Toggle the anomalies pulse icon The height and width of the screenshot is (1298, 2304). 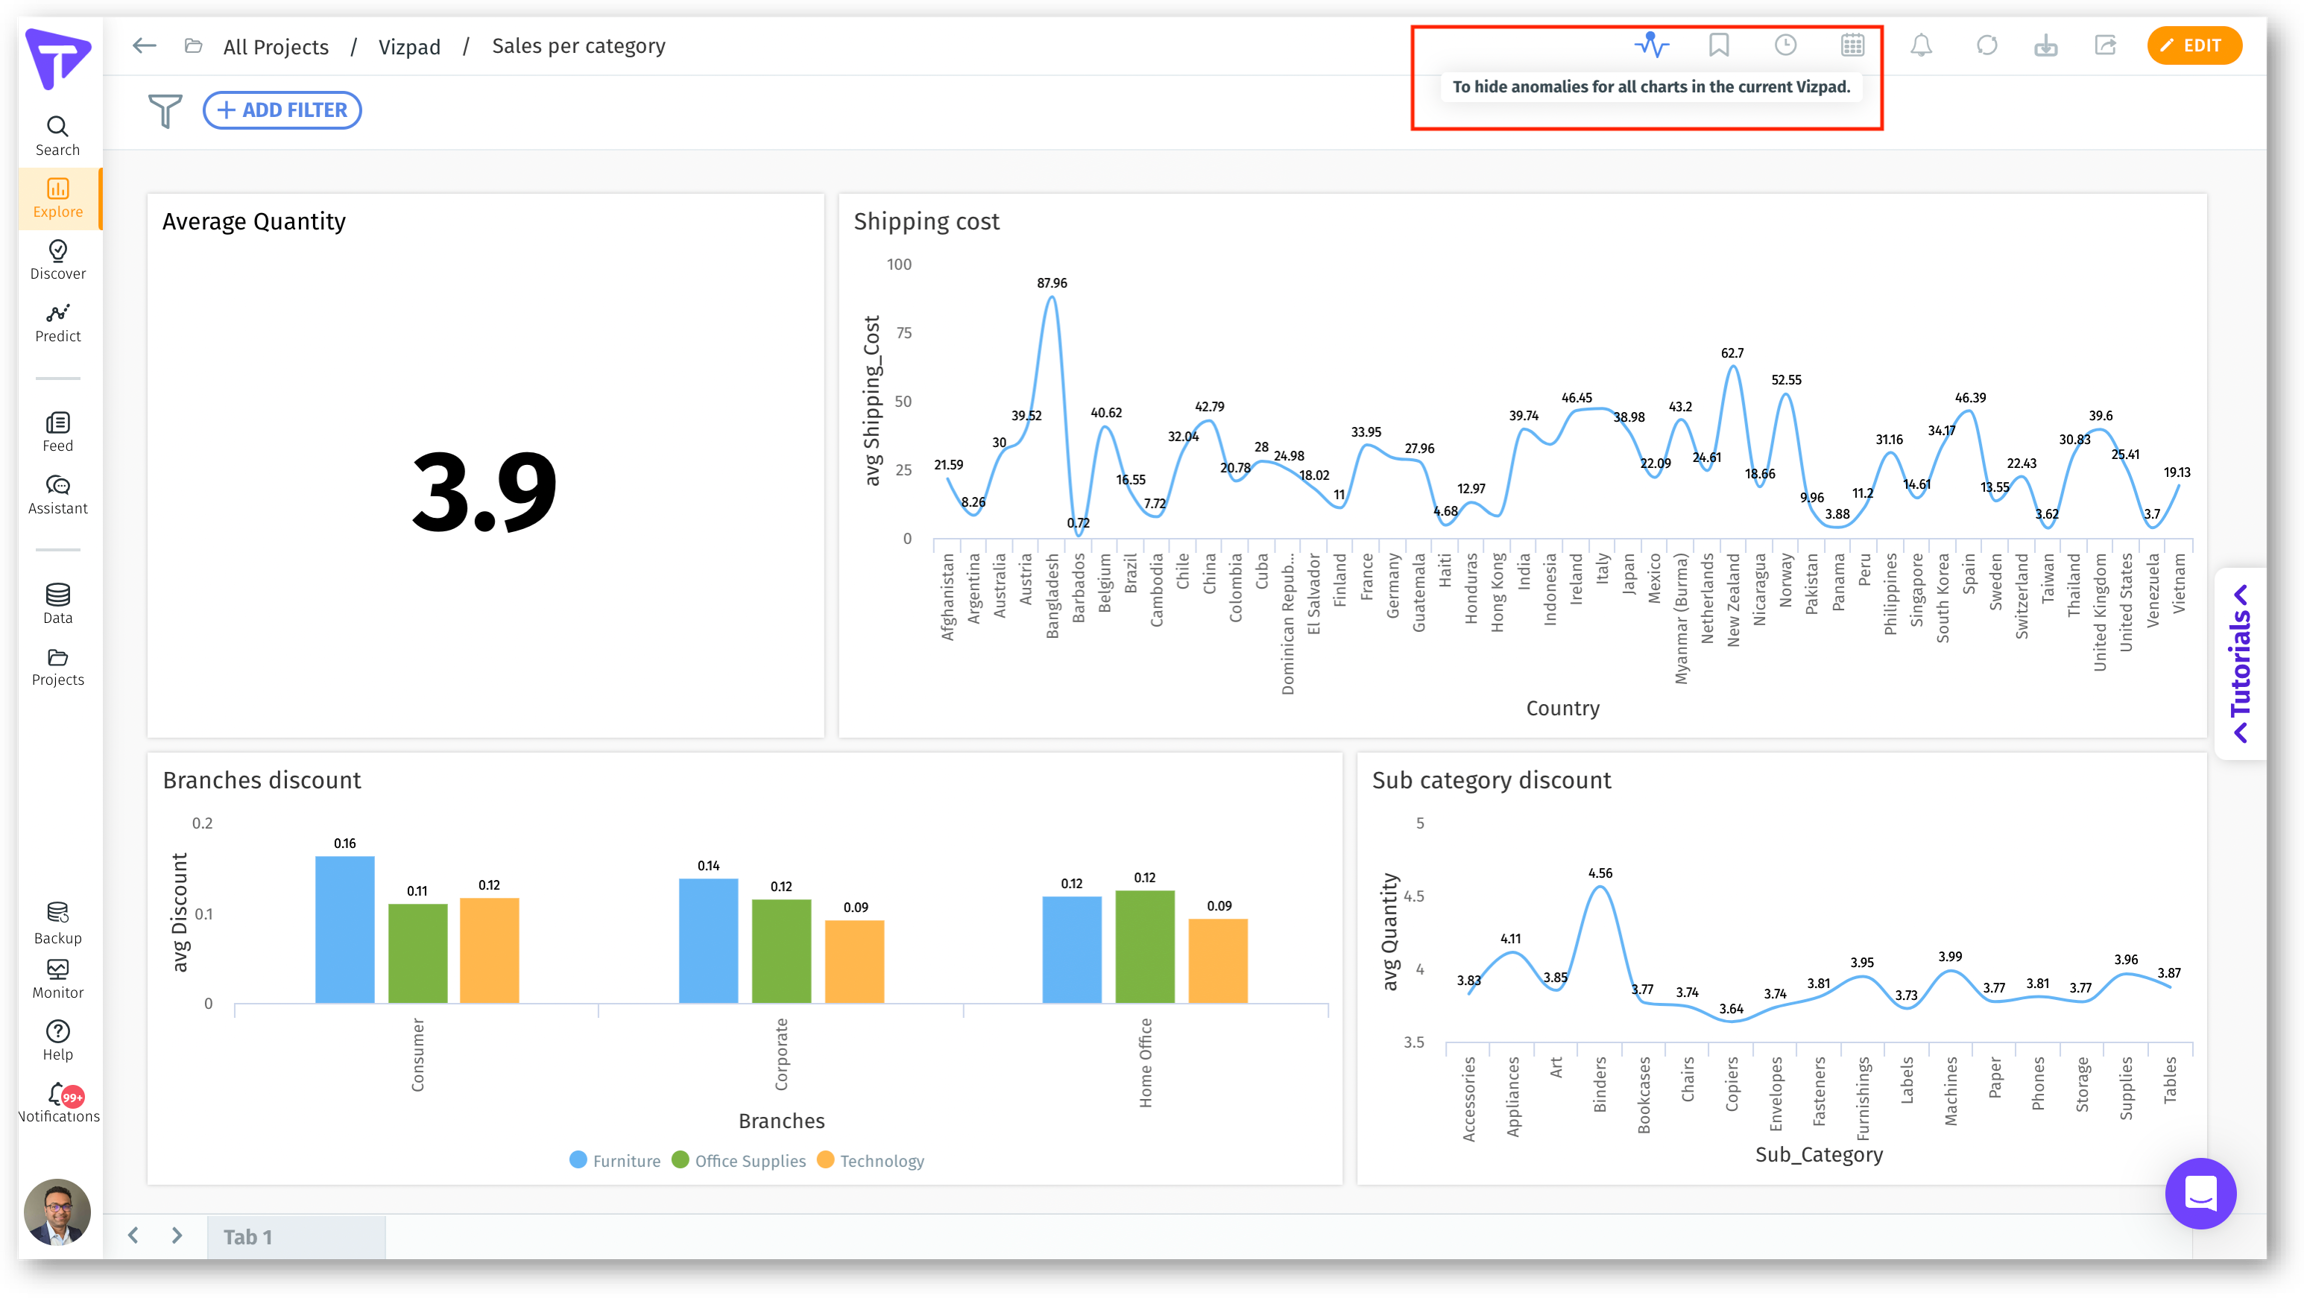pos(1651,45)
